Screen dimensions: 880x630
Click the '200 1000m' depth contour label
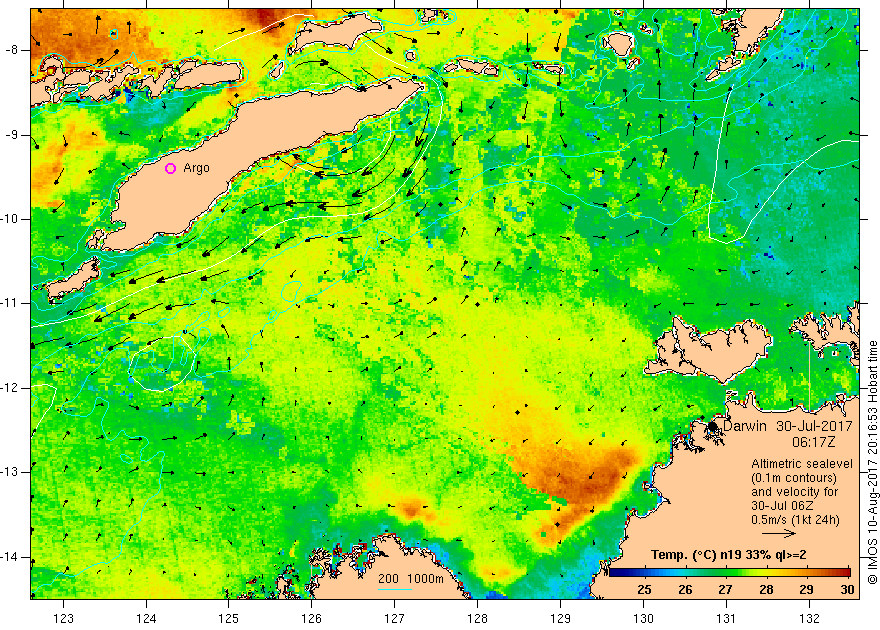click(x=411, y=579)
